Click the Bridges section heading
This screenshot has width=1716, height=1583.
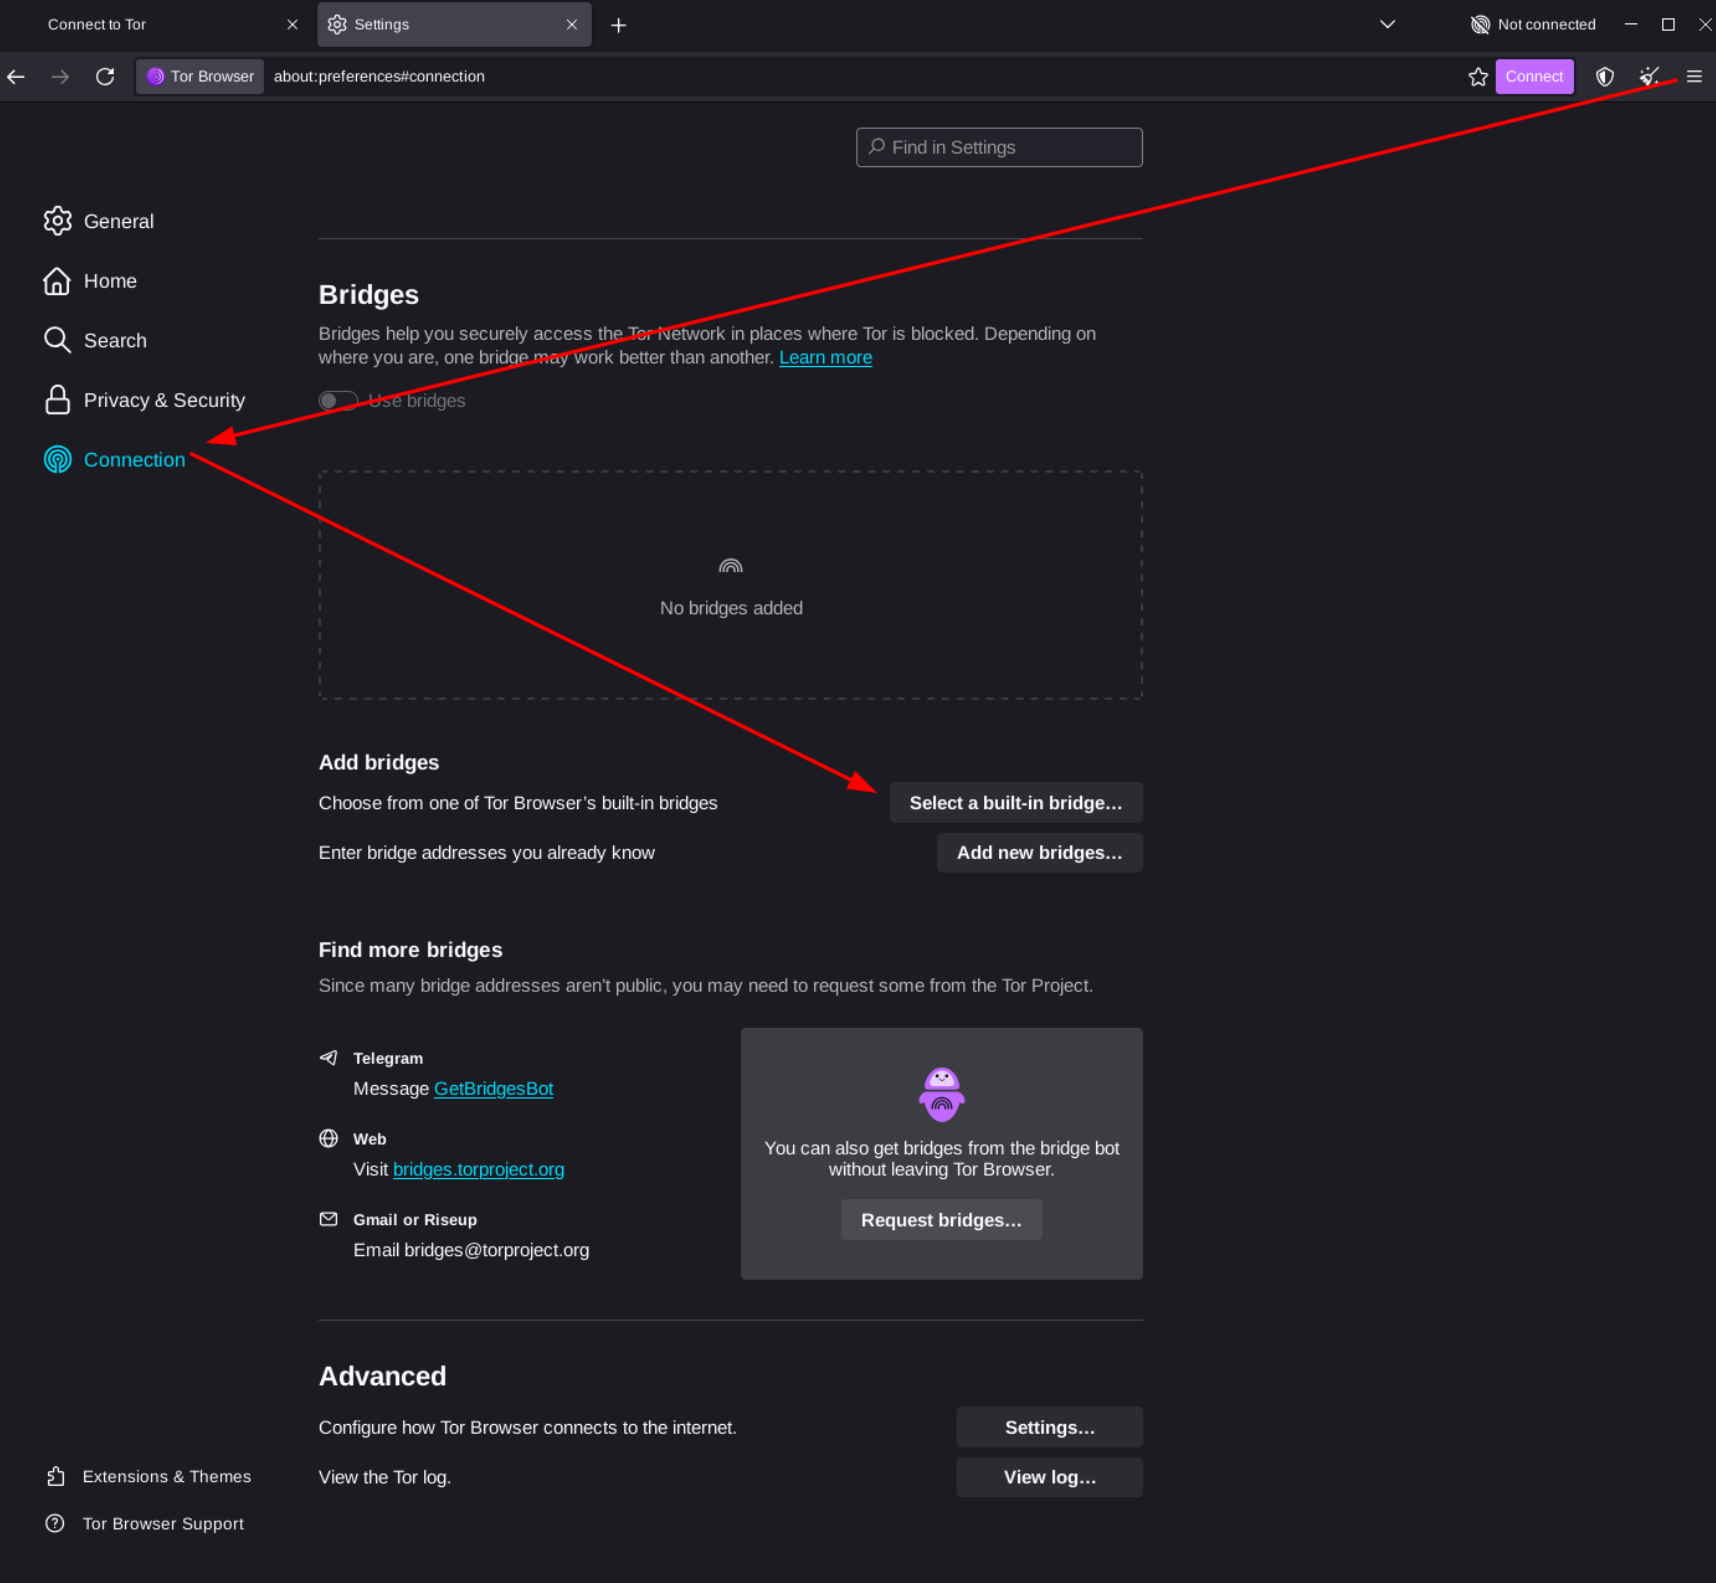pyautogui.click(x=368, y=295)
